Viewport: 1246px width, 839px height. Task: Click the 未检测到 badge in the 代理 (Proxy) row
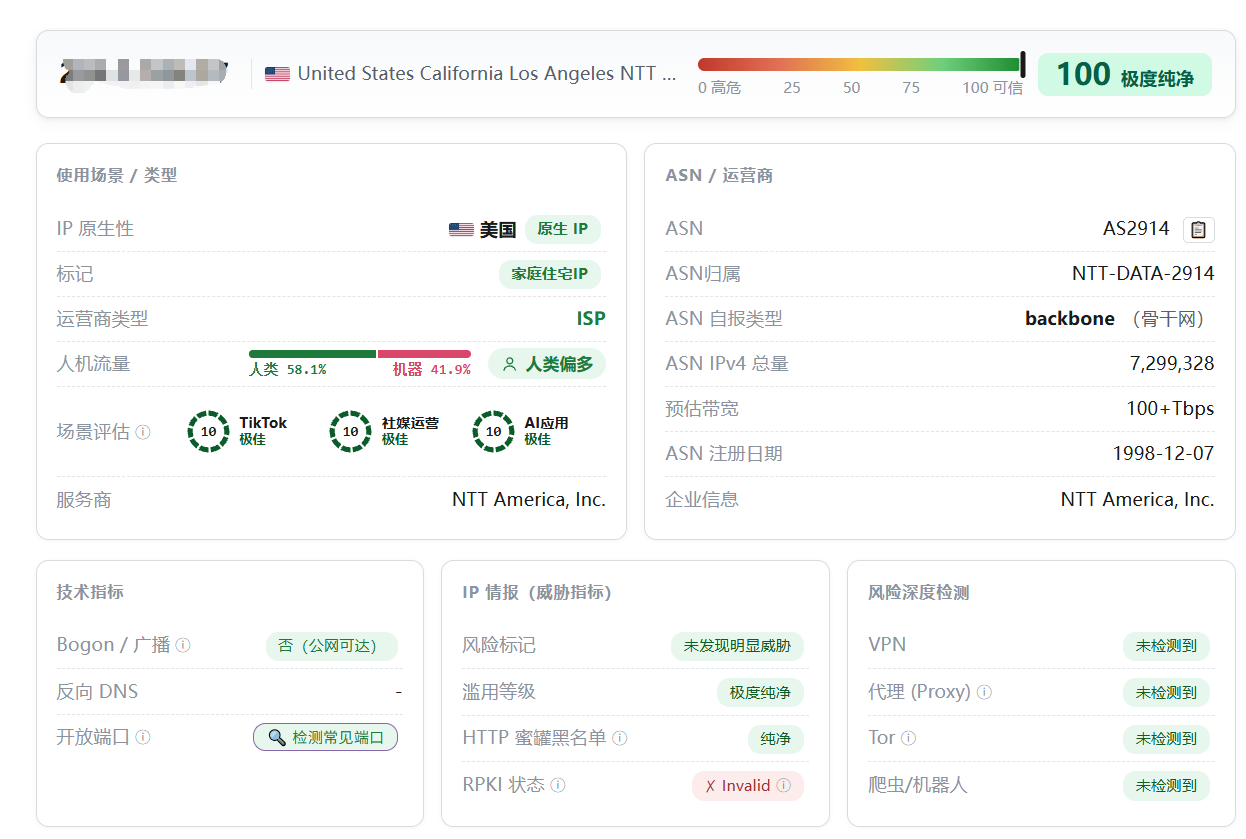tap(1166, 693)
